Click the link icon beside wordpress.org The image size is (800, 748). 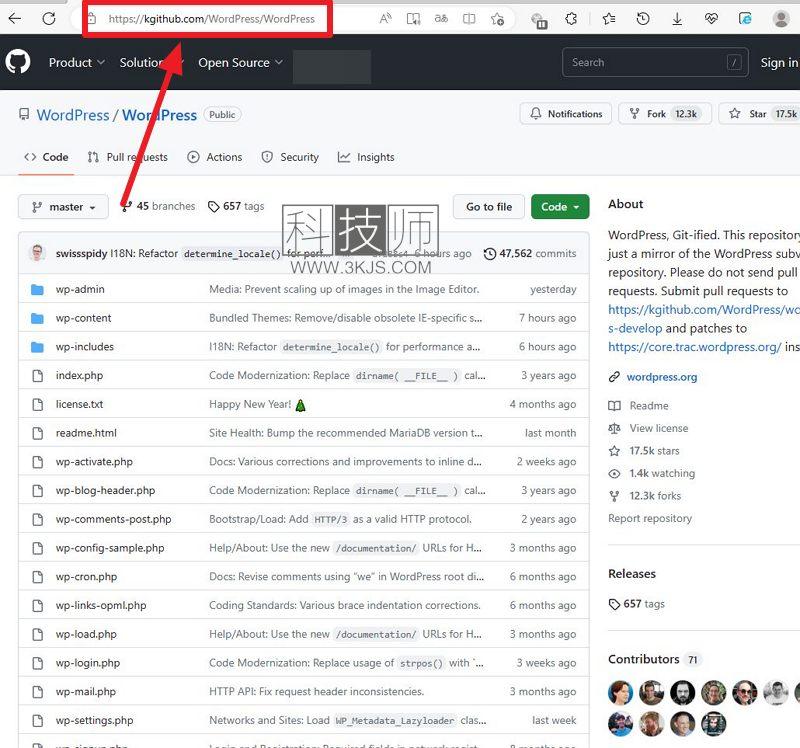point(614,377)
